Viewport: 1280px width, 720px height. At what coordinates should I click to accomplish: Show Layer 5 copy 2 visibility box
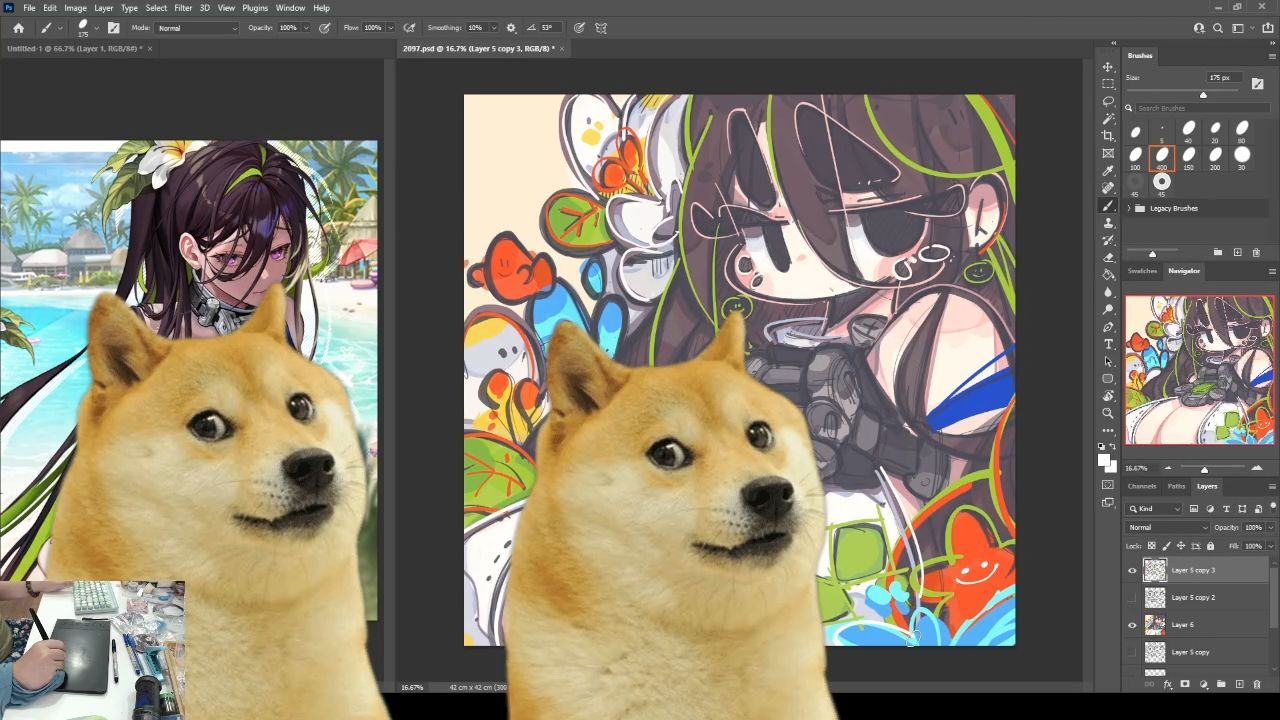click(1132, 597)
